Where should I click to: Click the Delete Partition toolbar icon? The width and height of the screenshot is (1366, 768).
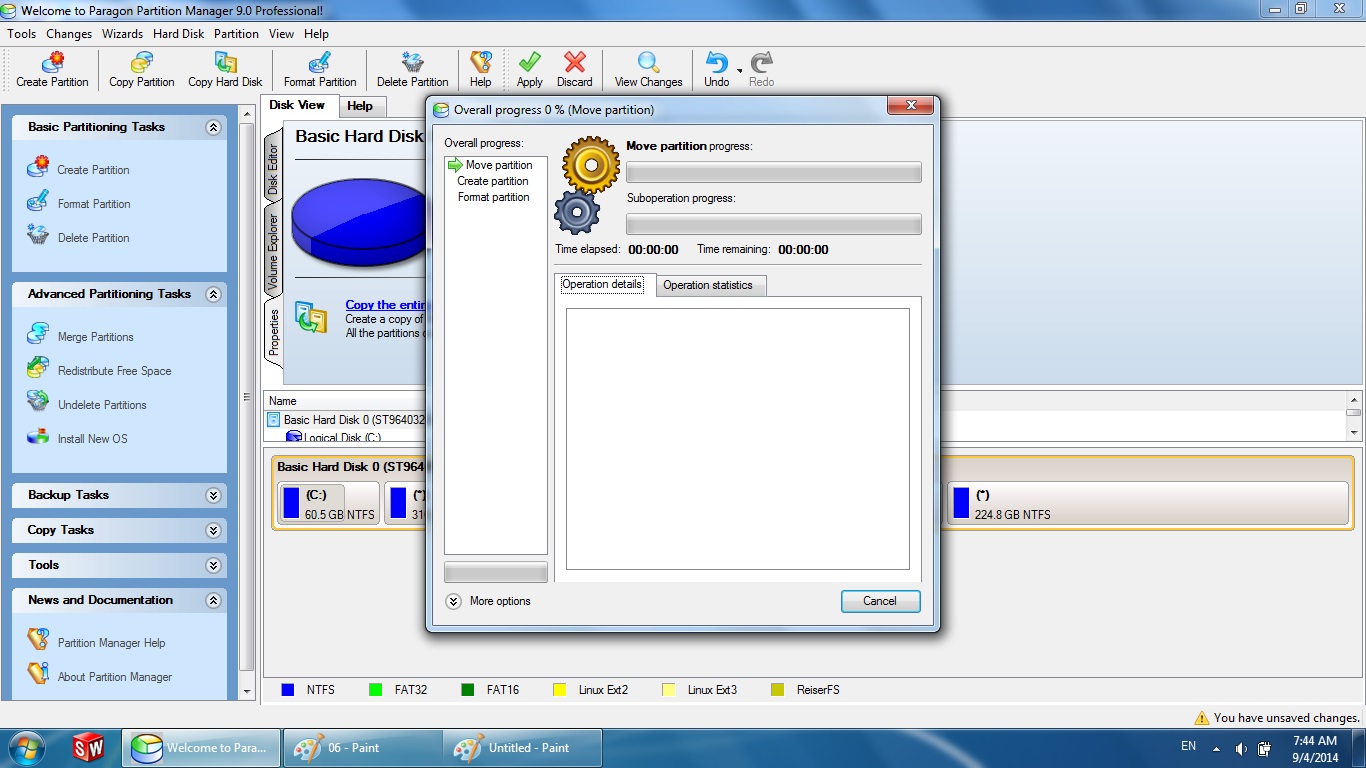(x=412, y=70)
